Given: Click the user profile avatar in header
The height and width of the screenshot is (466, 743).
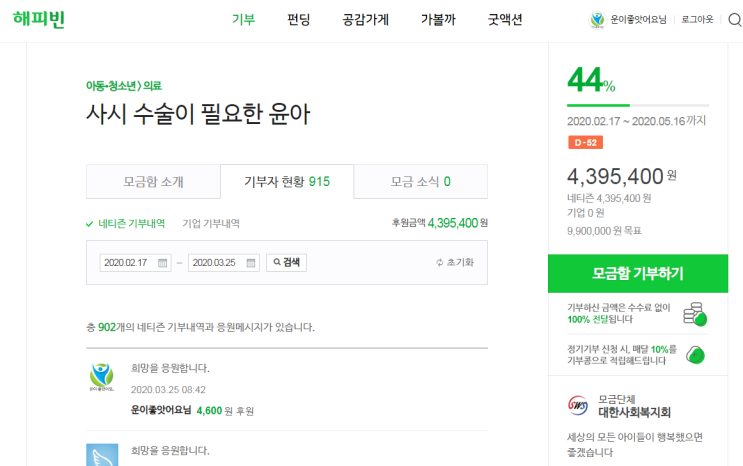Looking at the screenshot, I should pos(598,20).
